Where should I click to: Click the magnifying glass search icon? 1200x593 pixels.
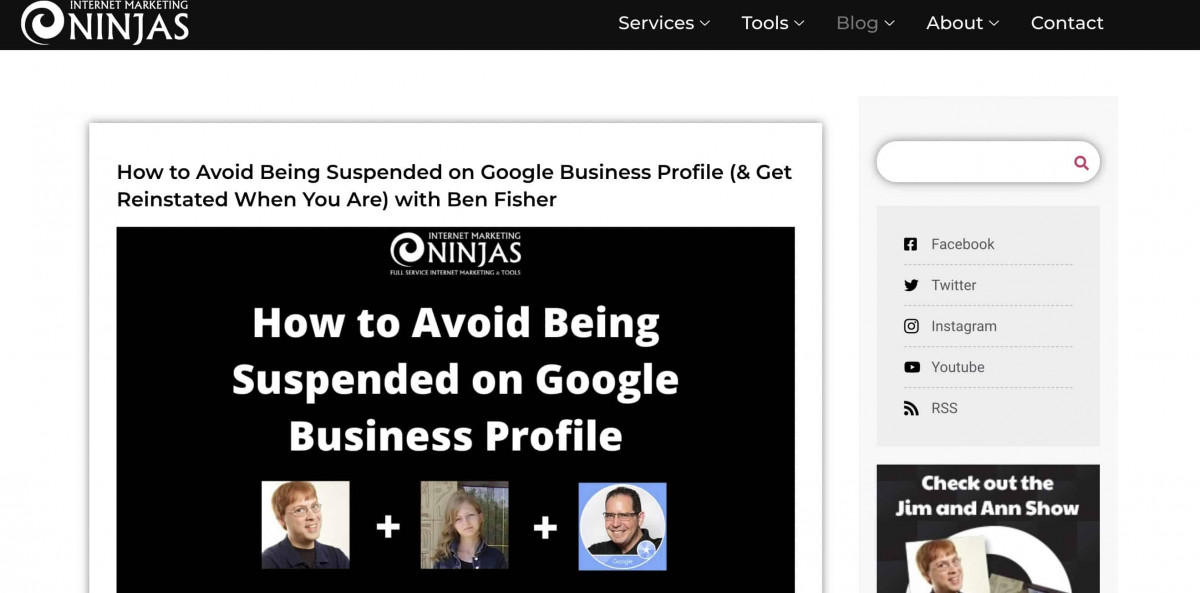(x=1081, y=162)
